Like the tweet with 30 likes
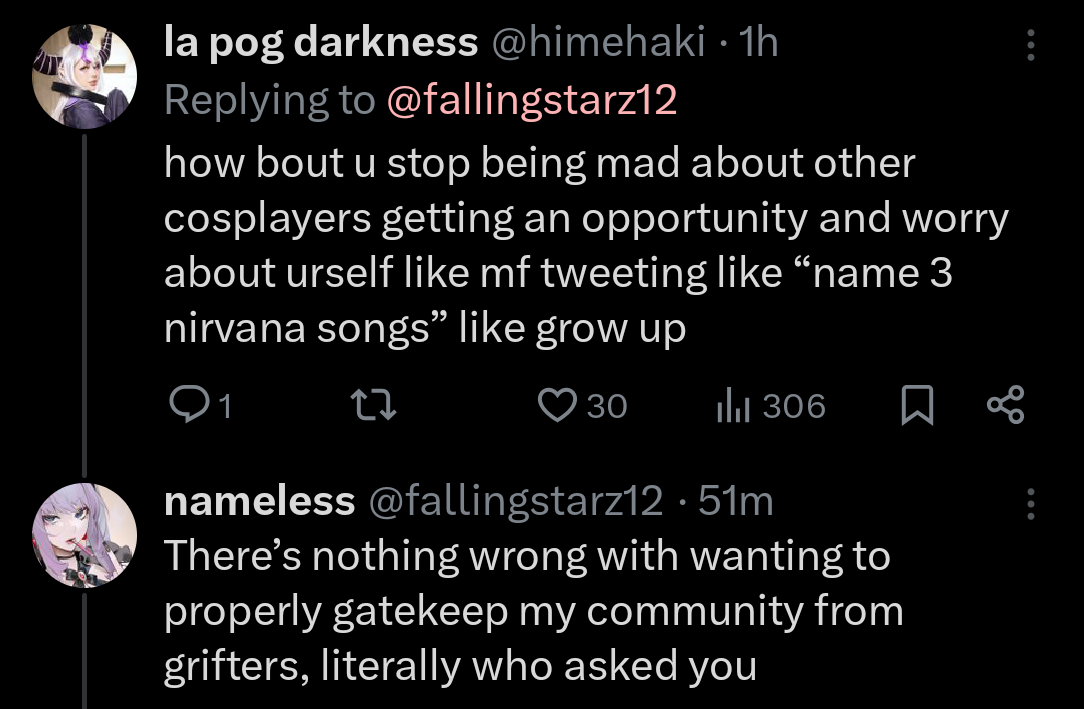The height and width of the screenshot is (709, 1084). 553,405
